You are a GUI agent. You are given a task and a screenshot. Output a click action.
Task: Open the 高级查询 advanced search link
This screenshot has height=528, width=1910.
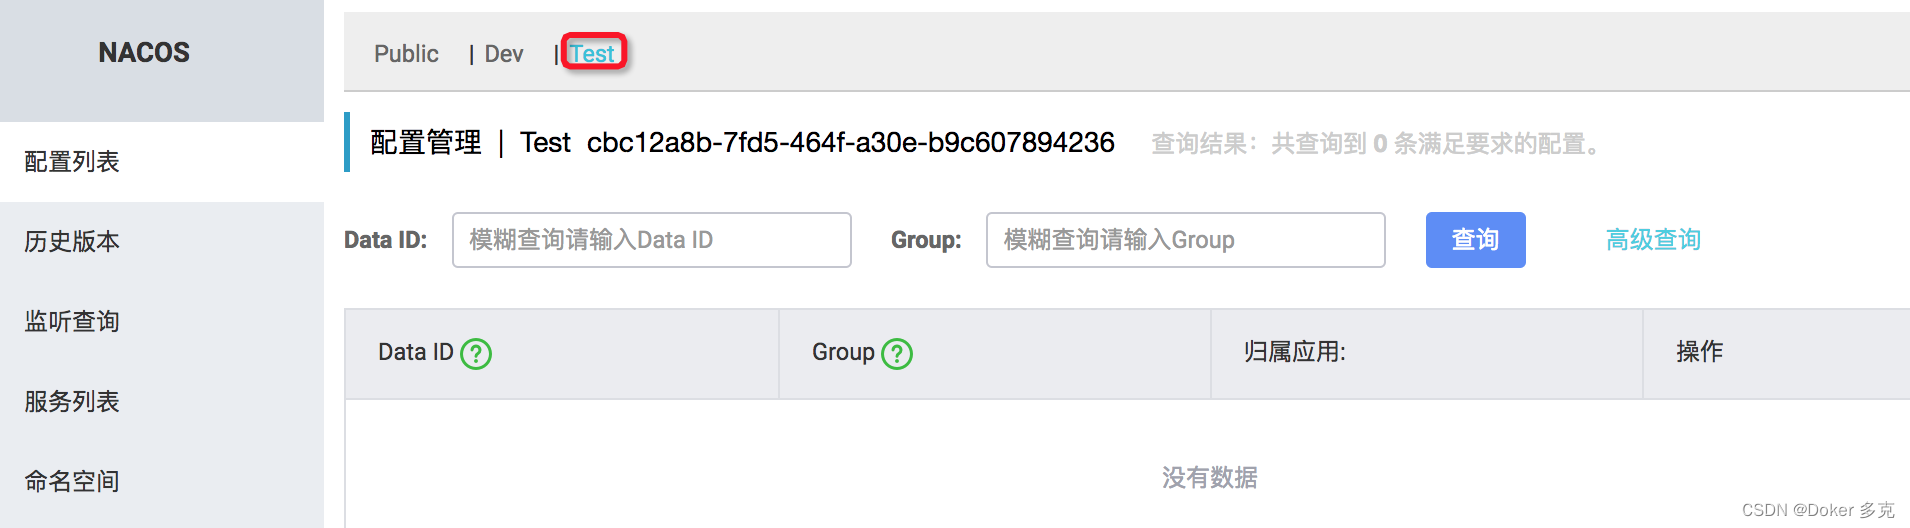[1653, 240]
